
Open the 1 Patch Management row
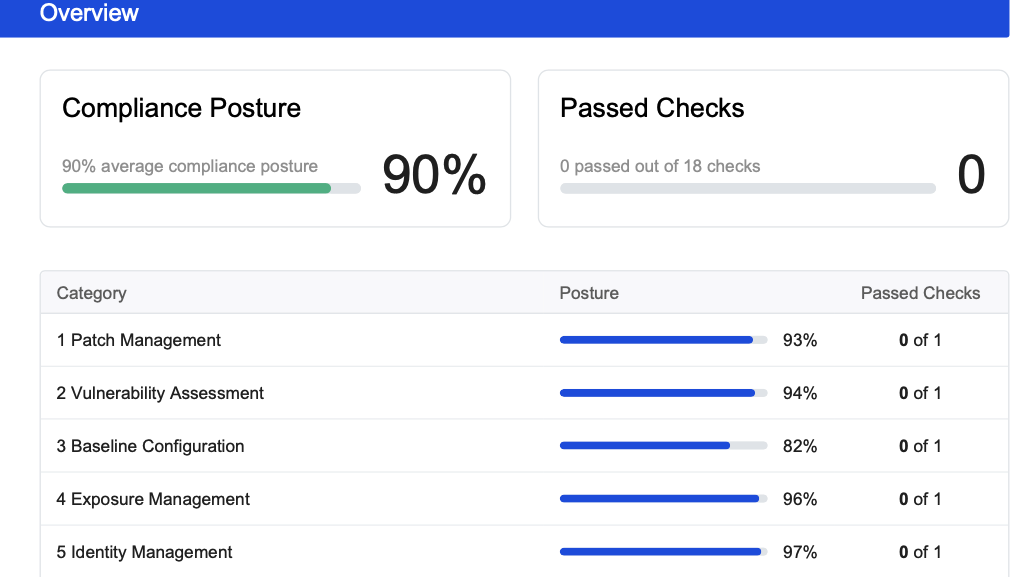click(524, 340)
